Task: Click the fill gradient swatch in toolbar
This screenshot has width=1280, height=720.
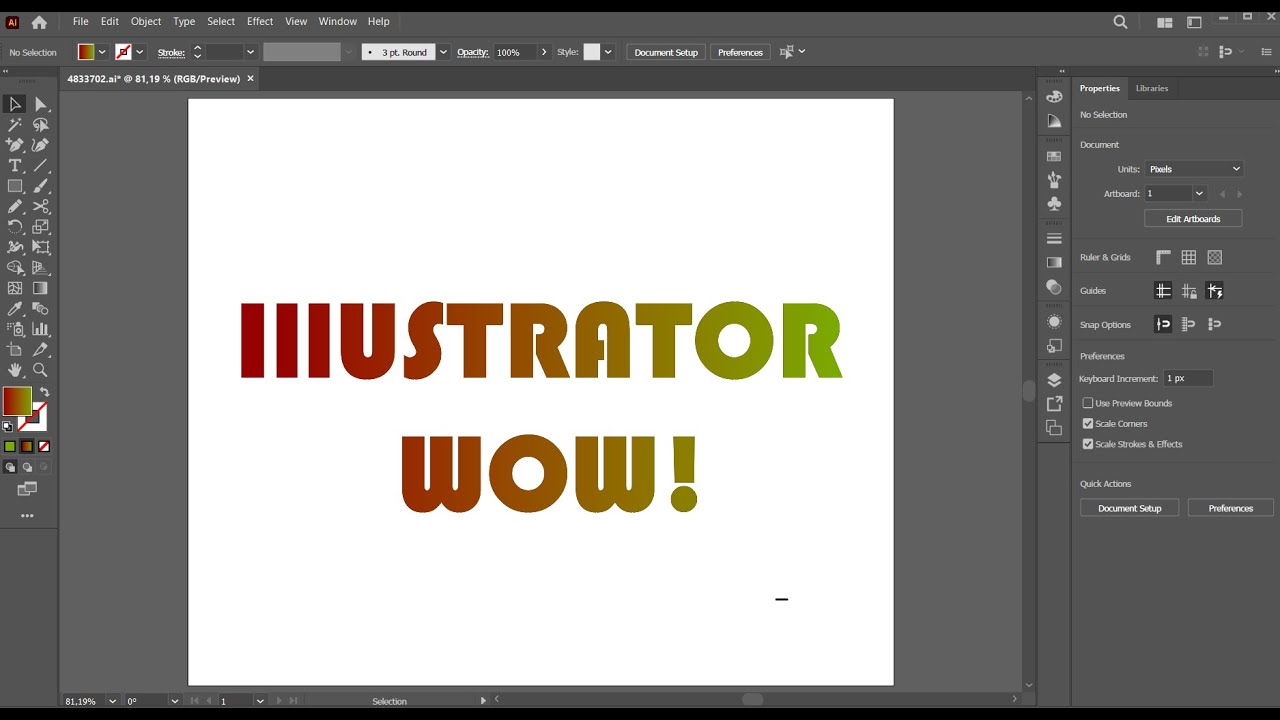Action: coord(17,401)
